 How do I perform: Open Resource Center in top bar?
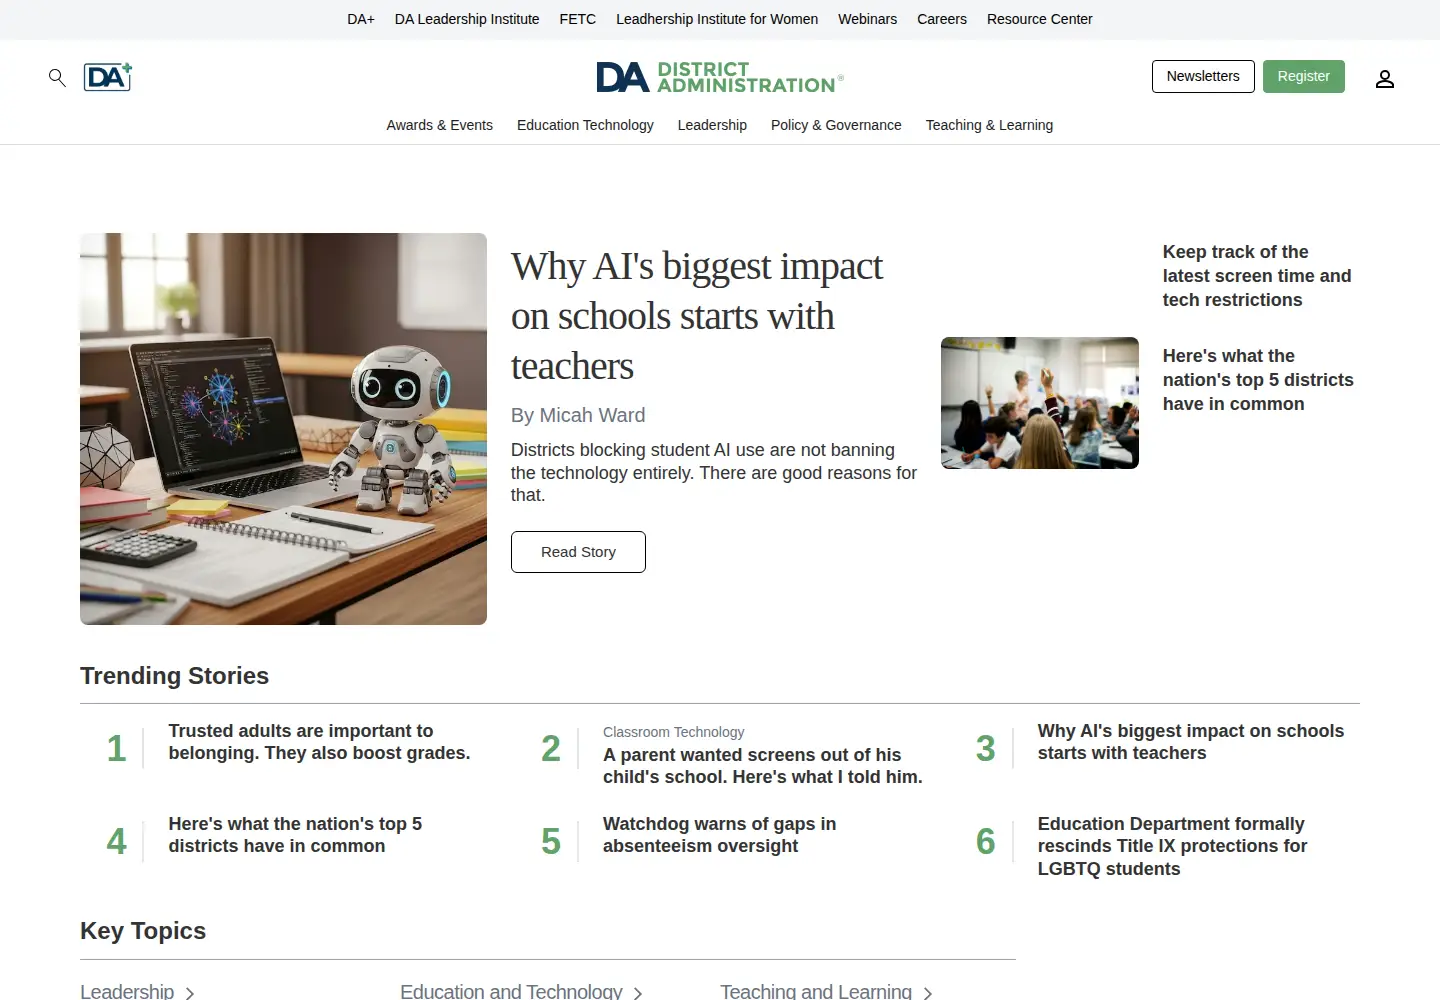[1039, 19]
